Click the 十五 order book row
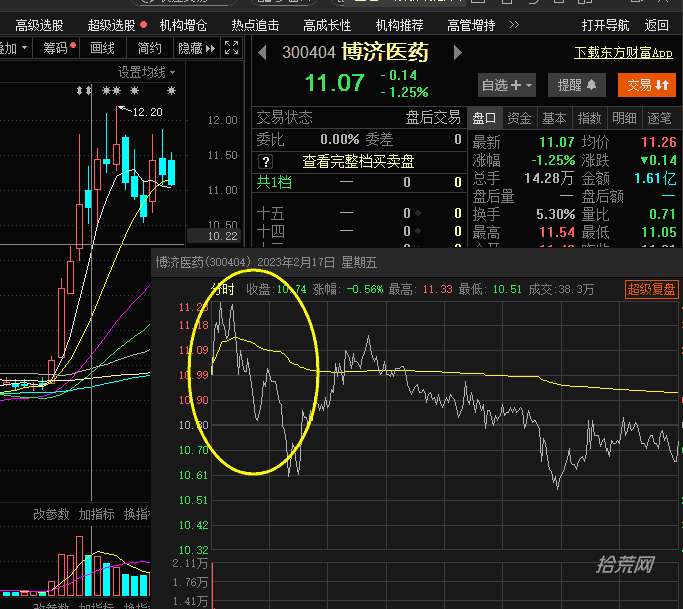Screen dimensions: 683x609 tap(358, 213)
